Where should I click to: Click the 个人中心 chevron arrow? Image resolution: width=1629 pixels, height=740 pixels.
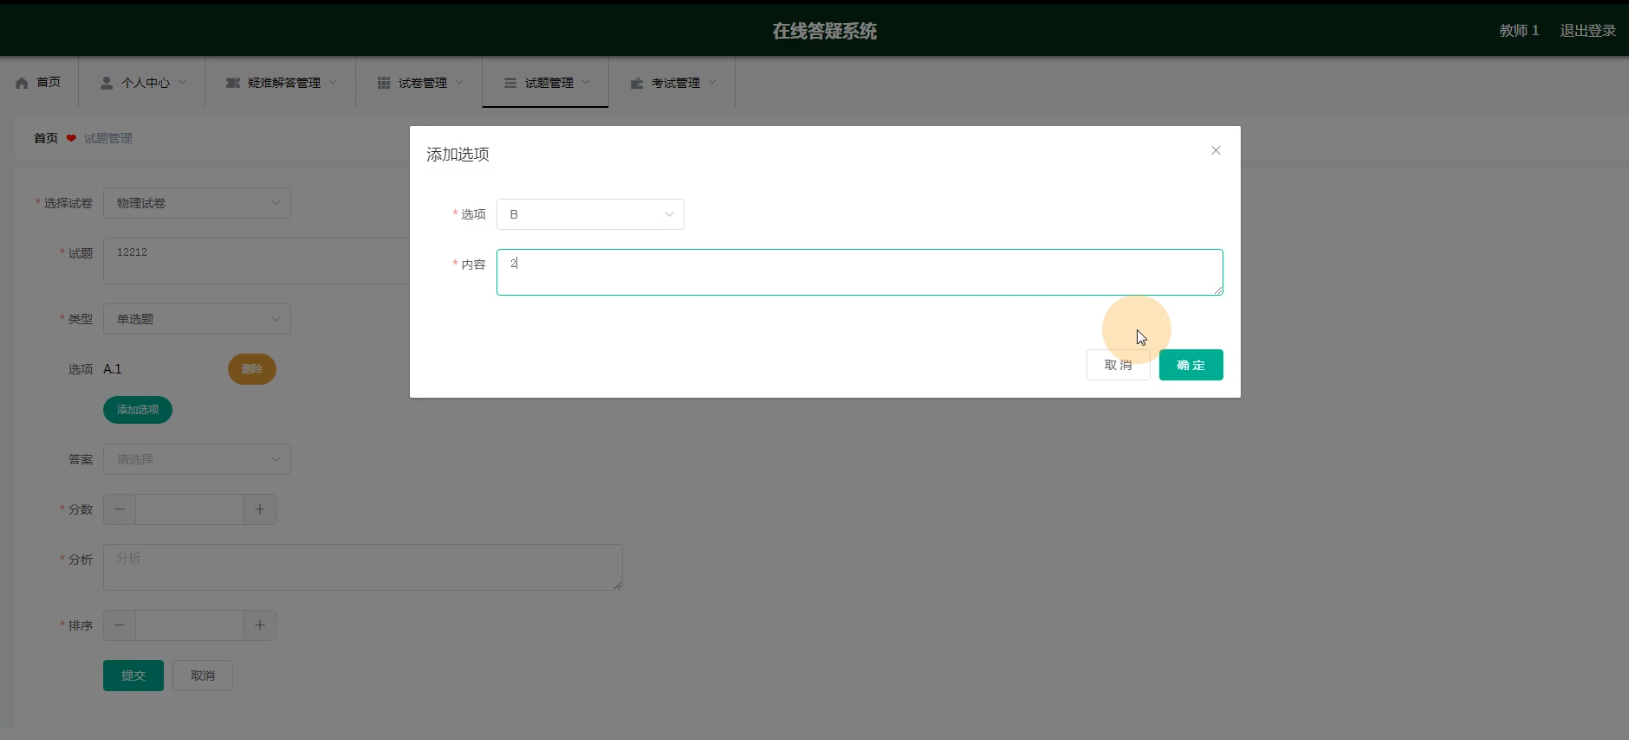pos(182,82)
